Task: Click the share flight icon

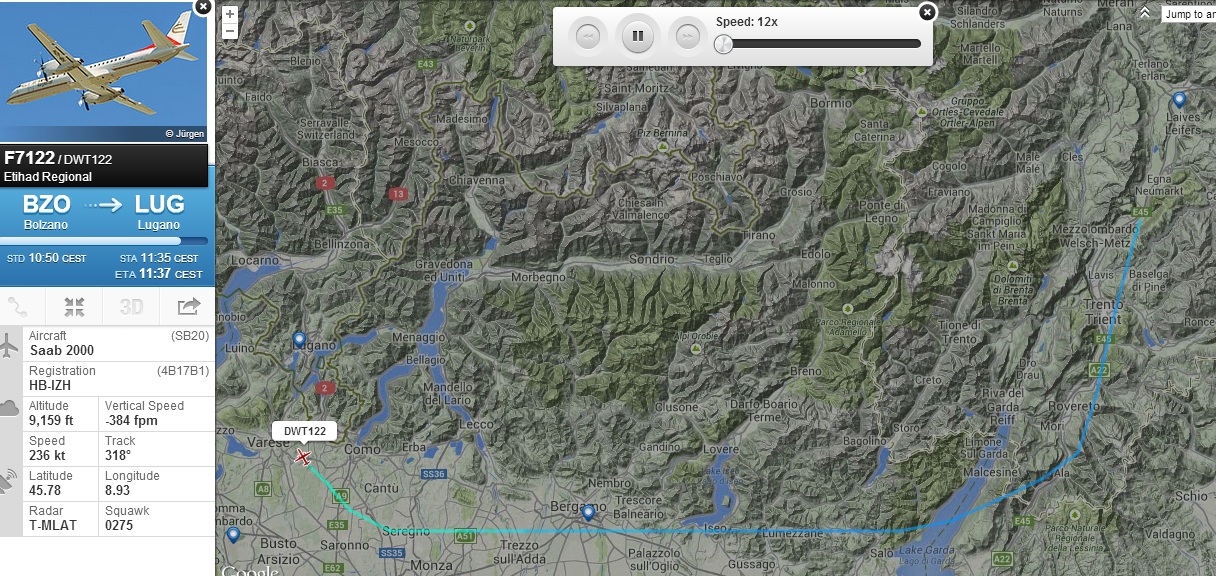Action: (188, 307)
